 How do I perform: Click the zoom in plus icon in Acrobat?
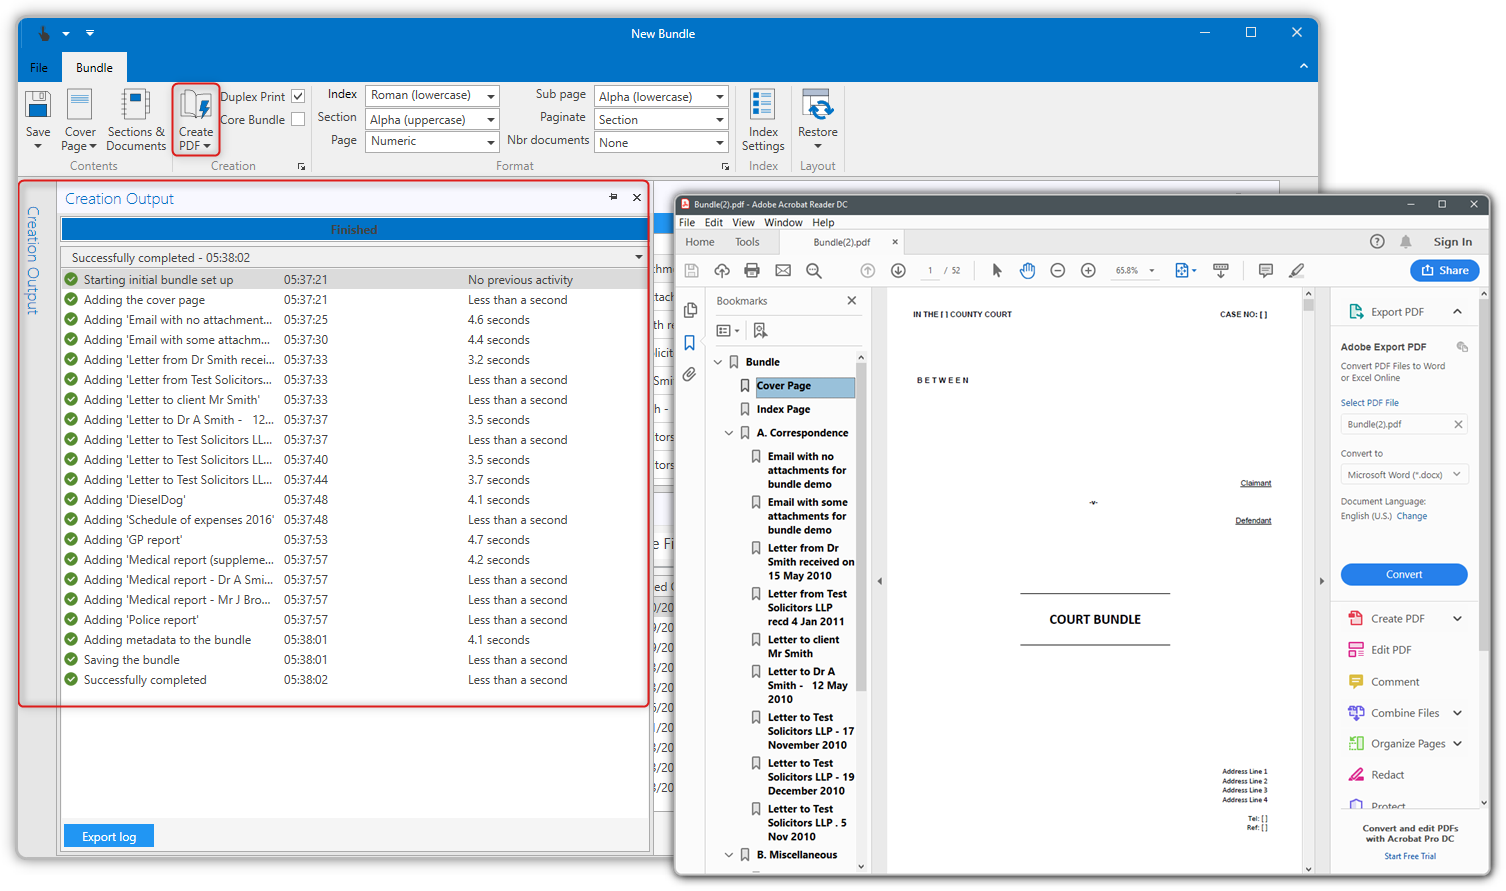click(x=1088, y=271)
